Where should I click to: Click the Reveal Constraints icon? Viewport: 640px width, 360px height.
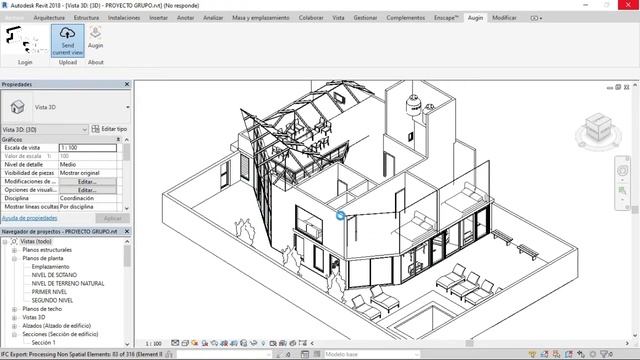pyautogui.click(x=302, y=343)
